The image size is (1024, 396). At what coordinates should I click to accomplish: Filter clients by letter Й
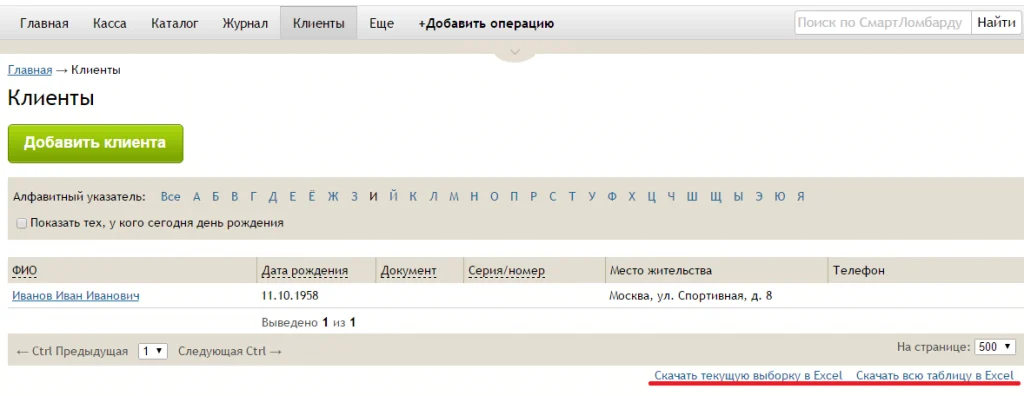coord(393,197)
